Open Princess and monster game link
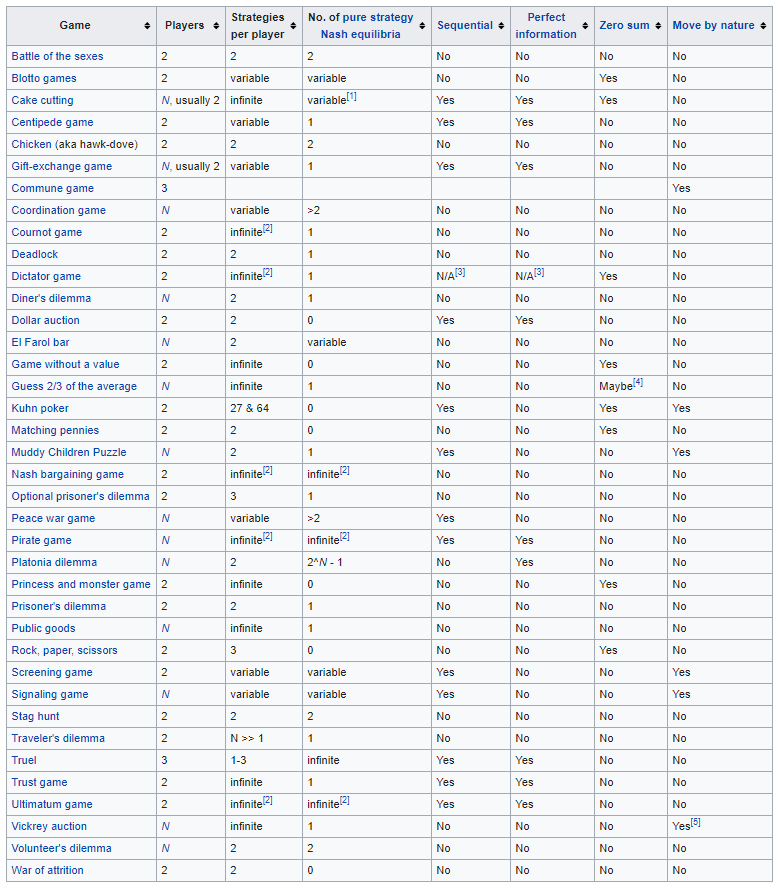 (81, 585)
